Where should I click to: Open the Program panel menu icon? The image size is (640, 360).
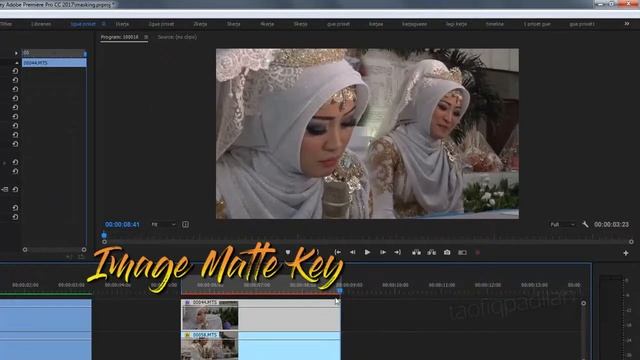click(146, 37)
